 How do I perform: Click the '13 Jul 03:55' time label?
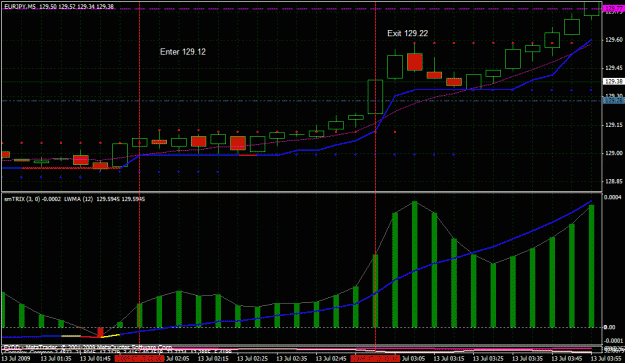tap(606, 359)
